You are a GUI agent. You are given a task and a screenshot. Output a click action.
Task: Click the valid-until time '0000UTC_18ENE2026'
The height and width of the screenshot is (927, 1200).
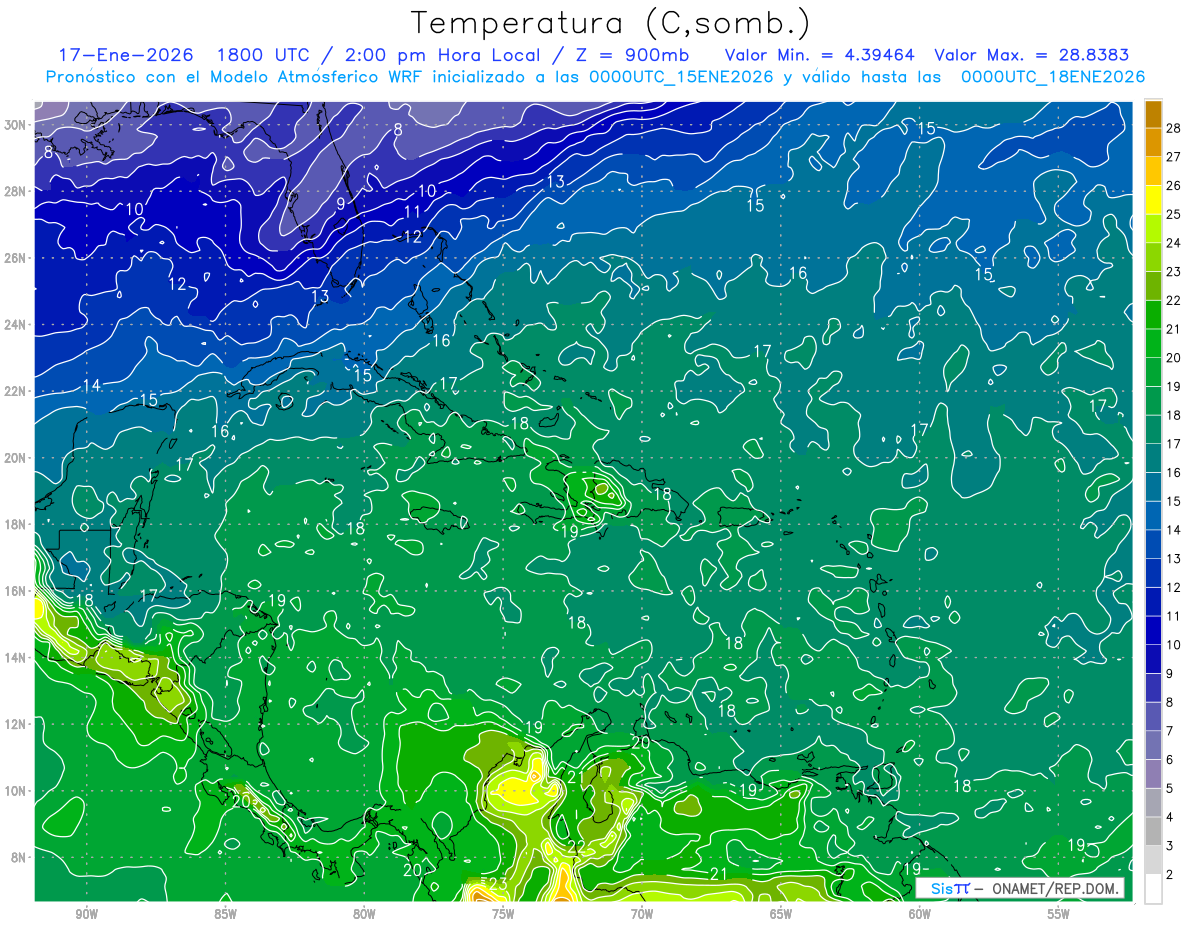click(1052, 77)
